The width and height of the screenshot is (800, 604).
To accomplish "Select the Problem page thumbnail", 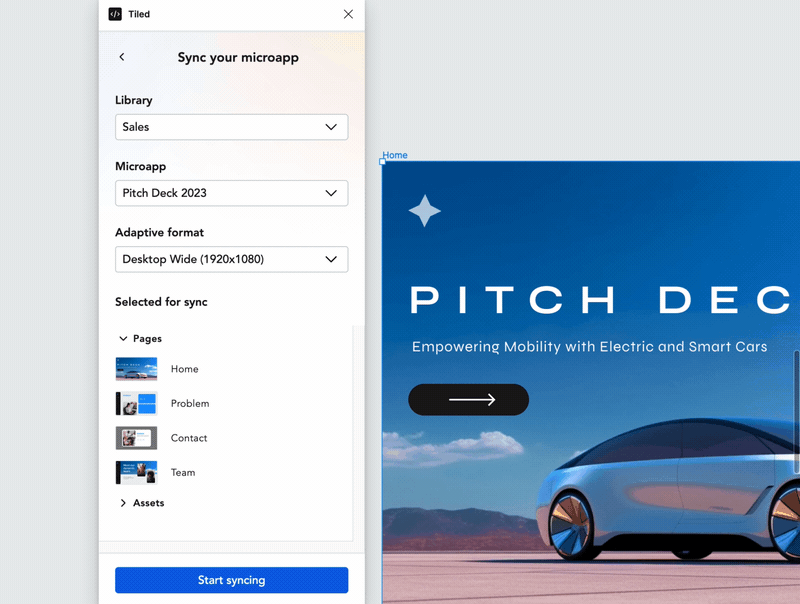I will (x=136, y=404).
